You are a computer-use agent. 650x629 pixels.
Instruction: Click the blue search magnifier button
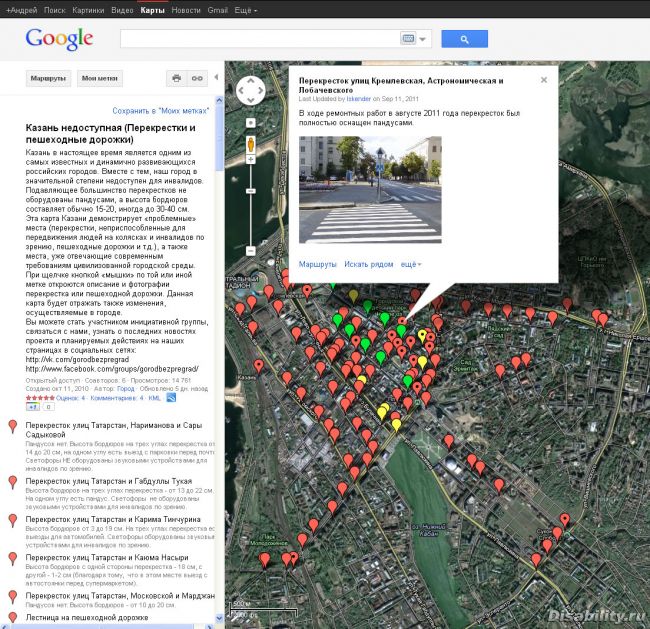point(464,39)
